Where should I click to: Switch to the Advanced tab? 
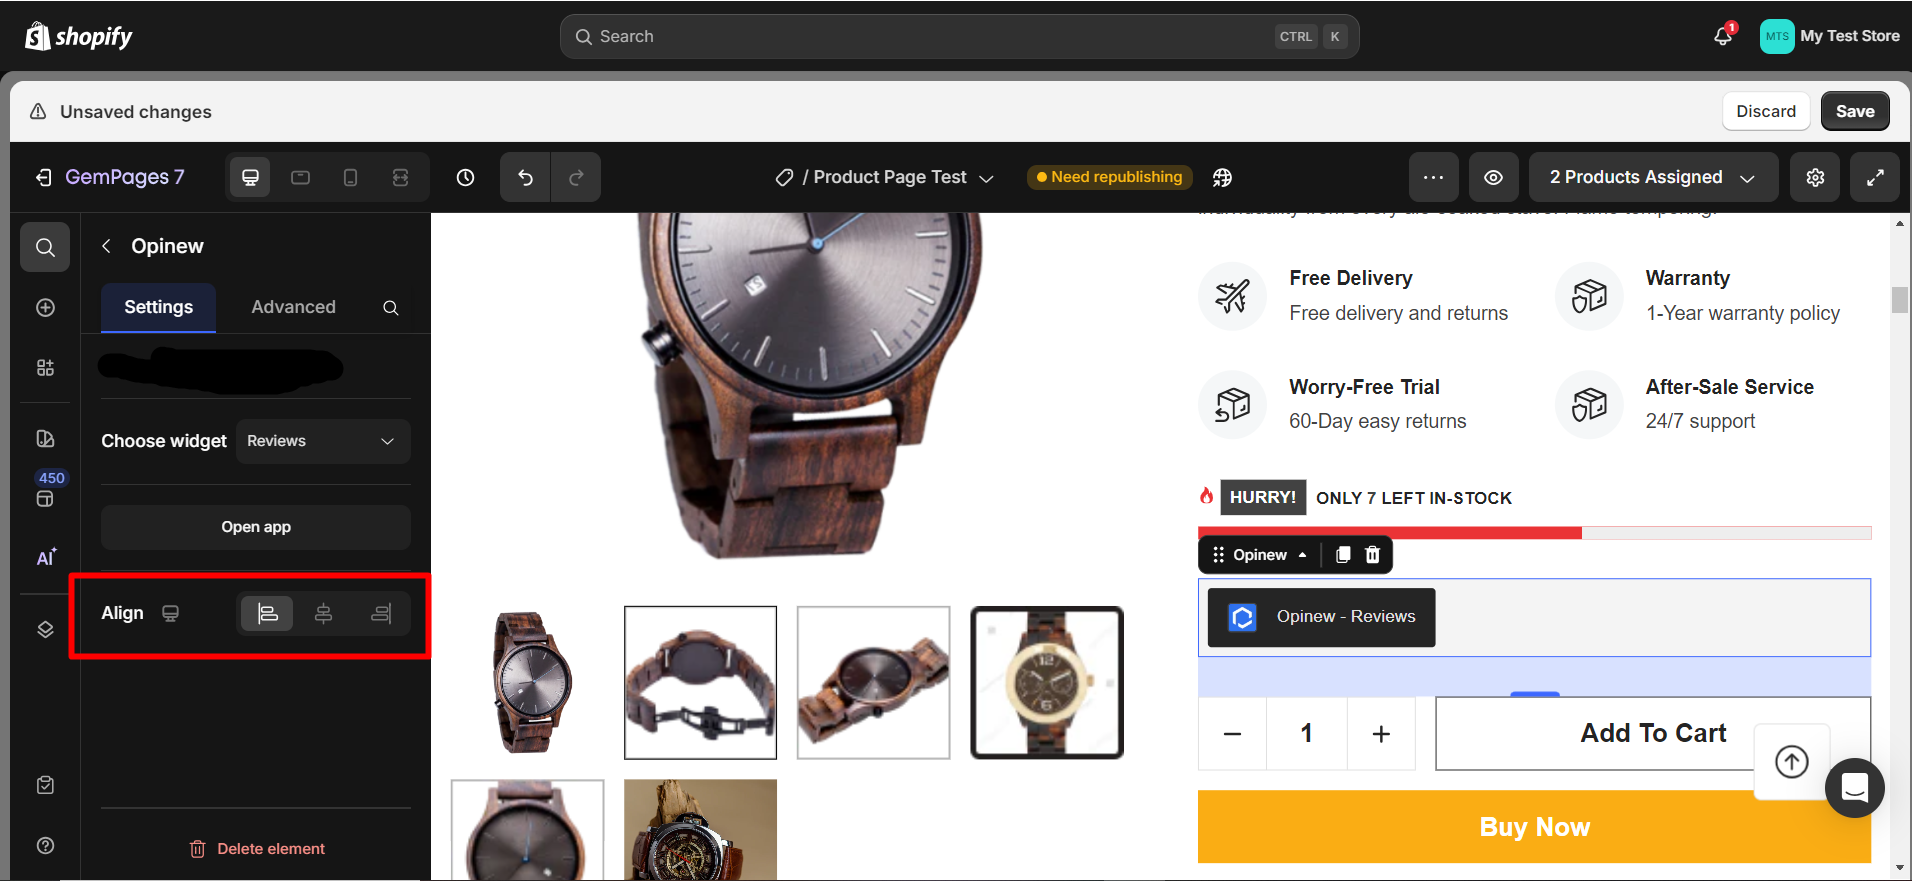(293, 307)
